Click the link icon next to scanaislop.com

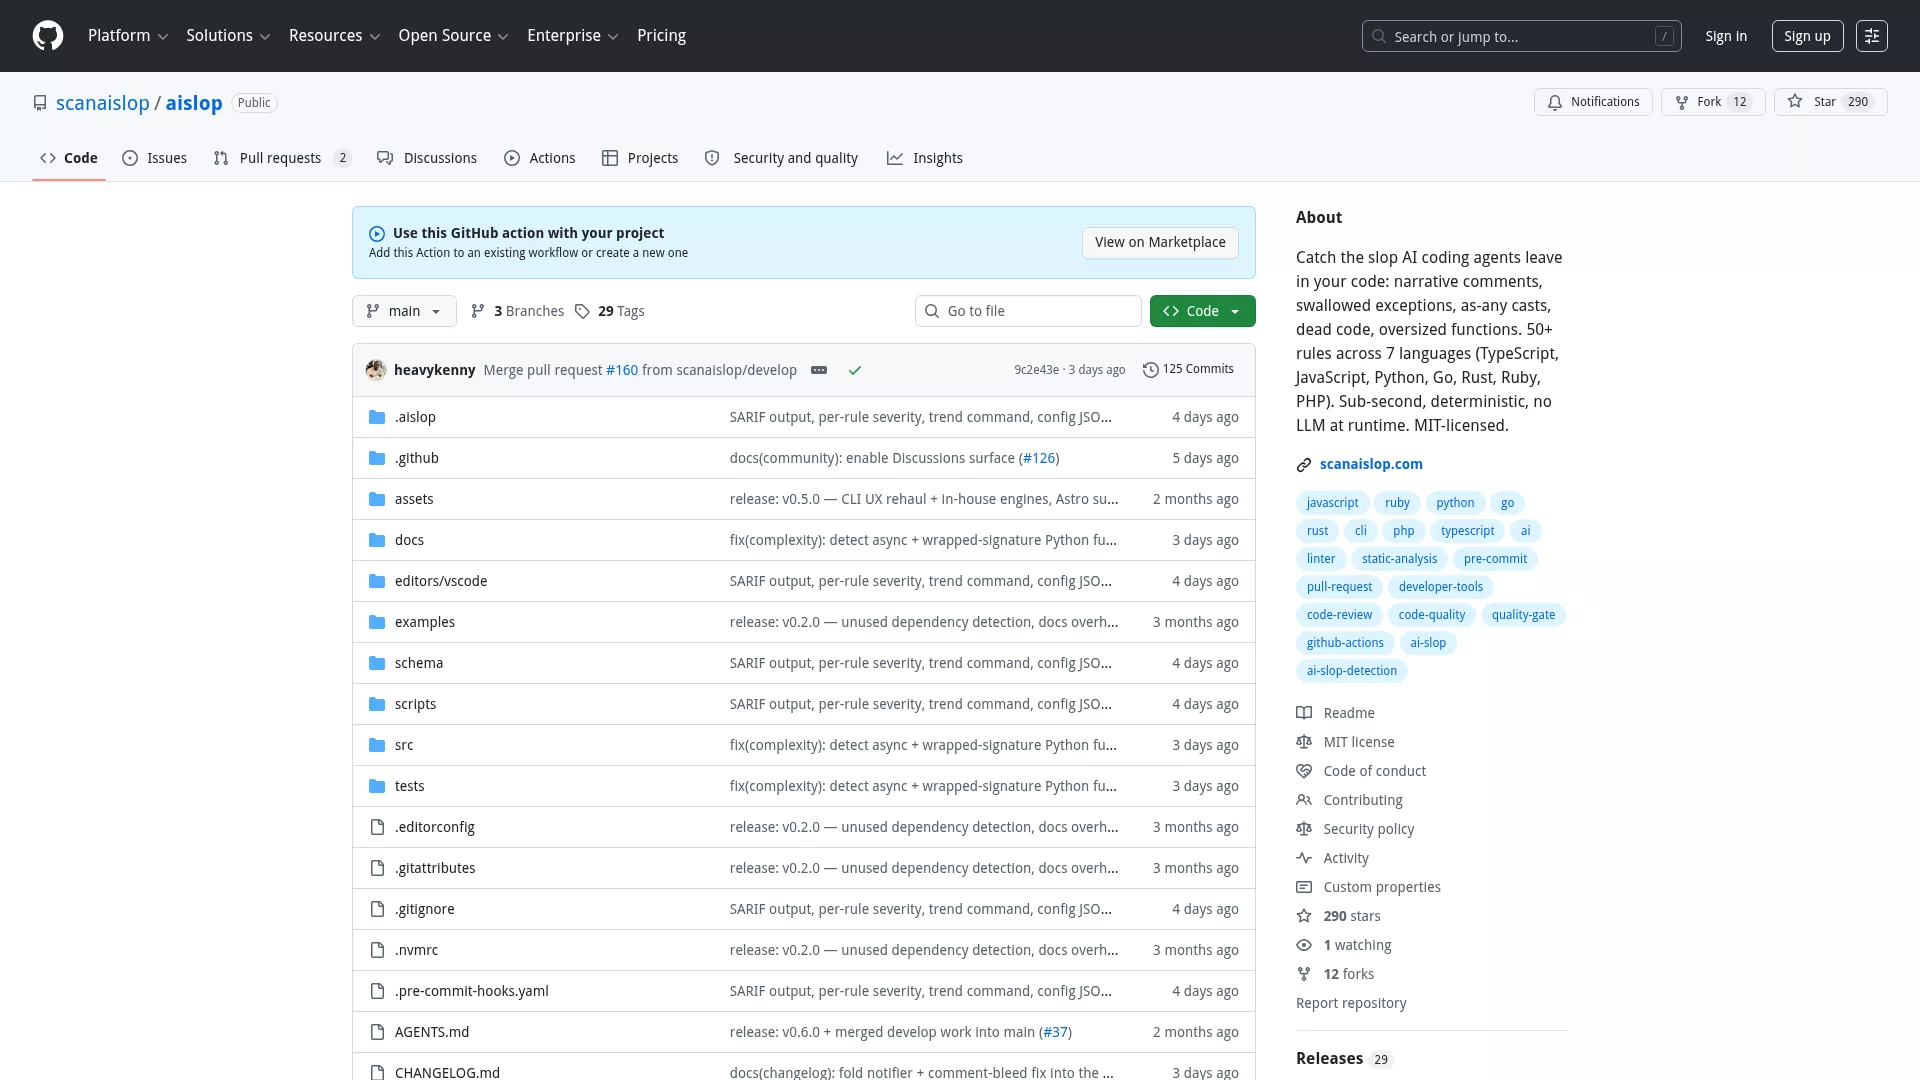point(1304,465)
